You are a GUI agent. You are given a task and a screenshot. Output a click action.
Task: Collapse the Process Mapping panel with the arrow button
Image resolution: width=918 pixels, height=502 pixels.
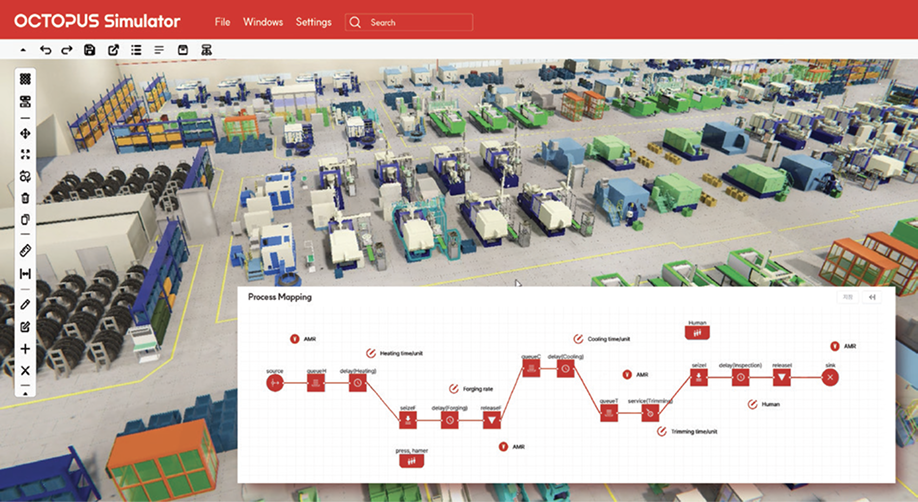tap(872, 297)
